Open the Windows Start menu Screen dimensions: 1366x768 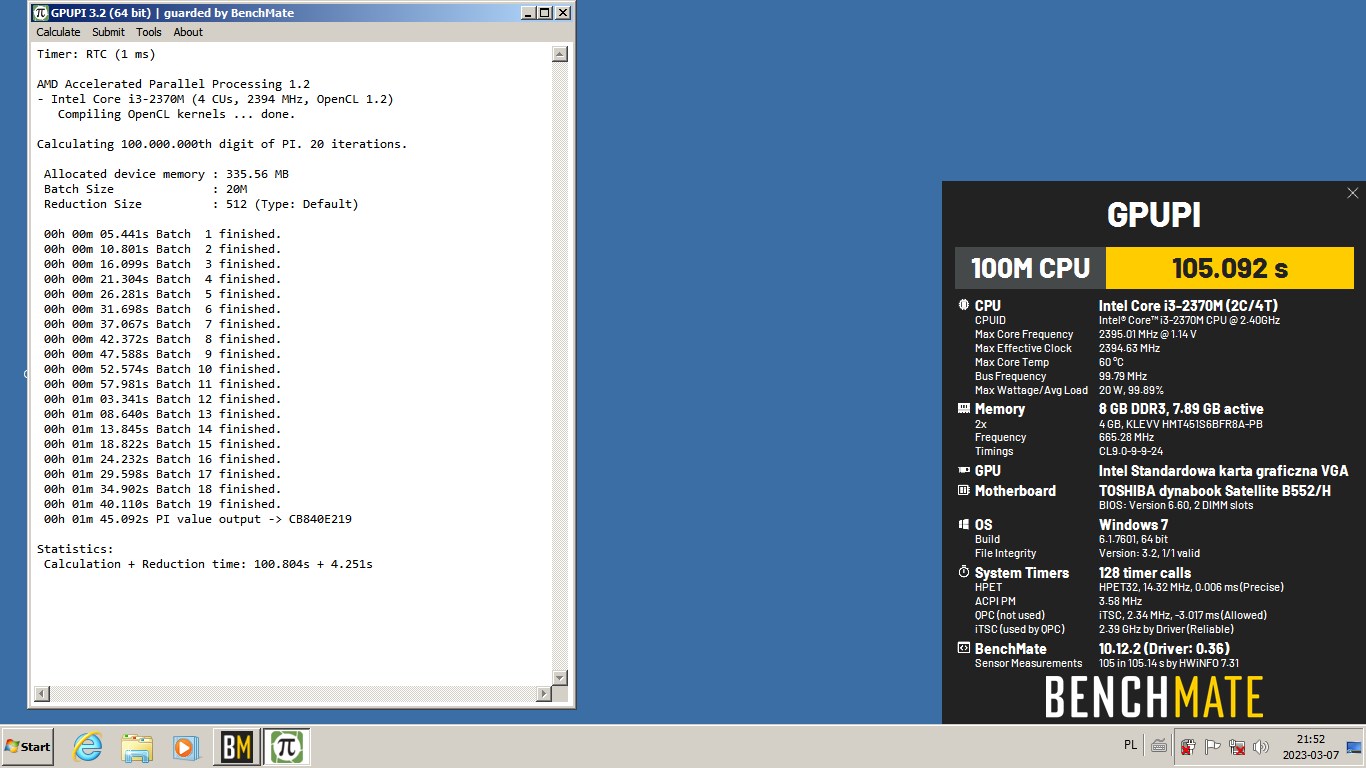28,747
